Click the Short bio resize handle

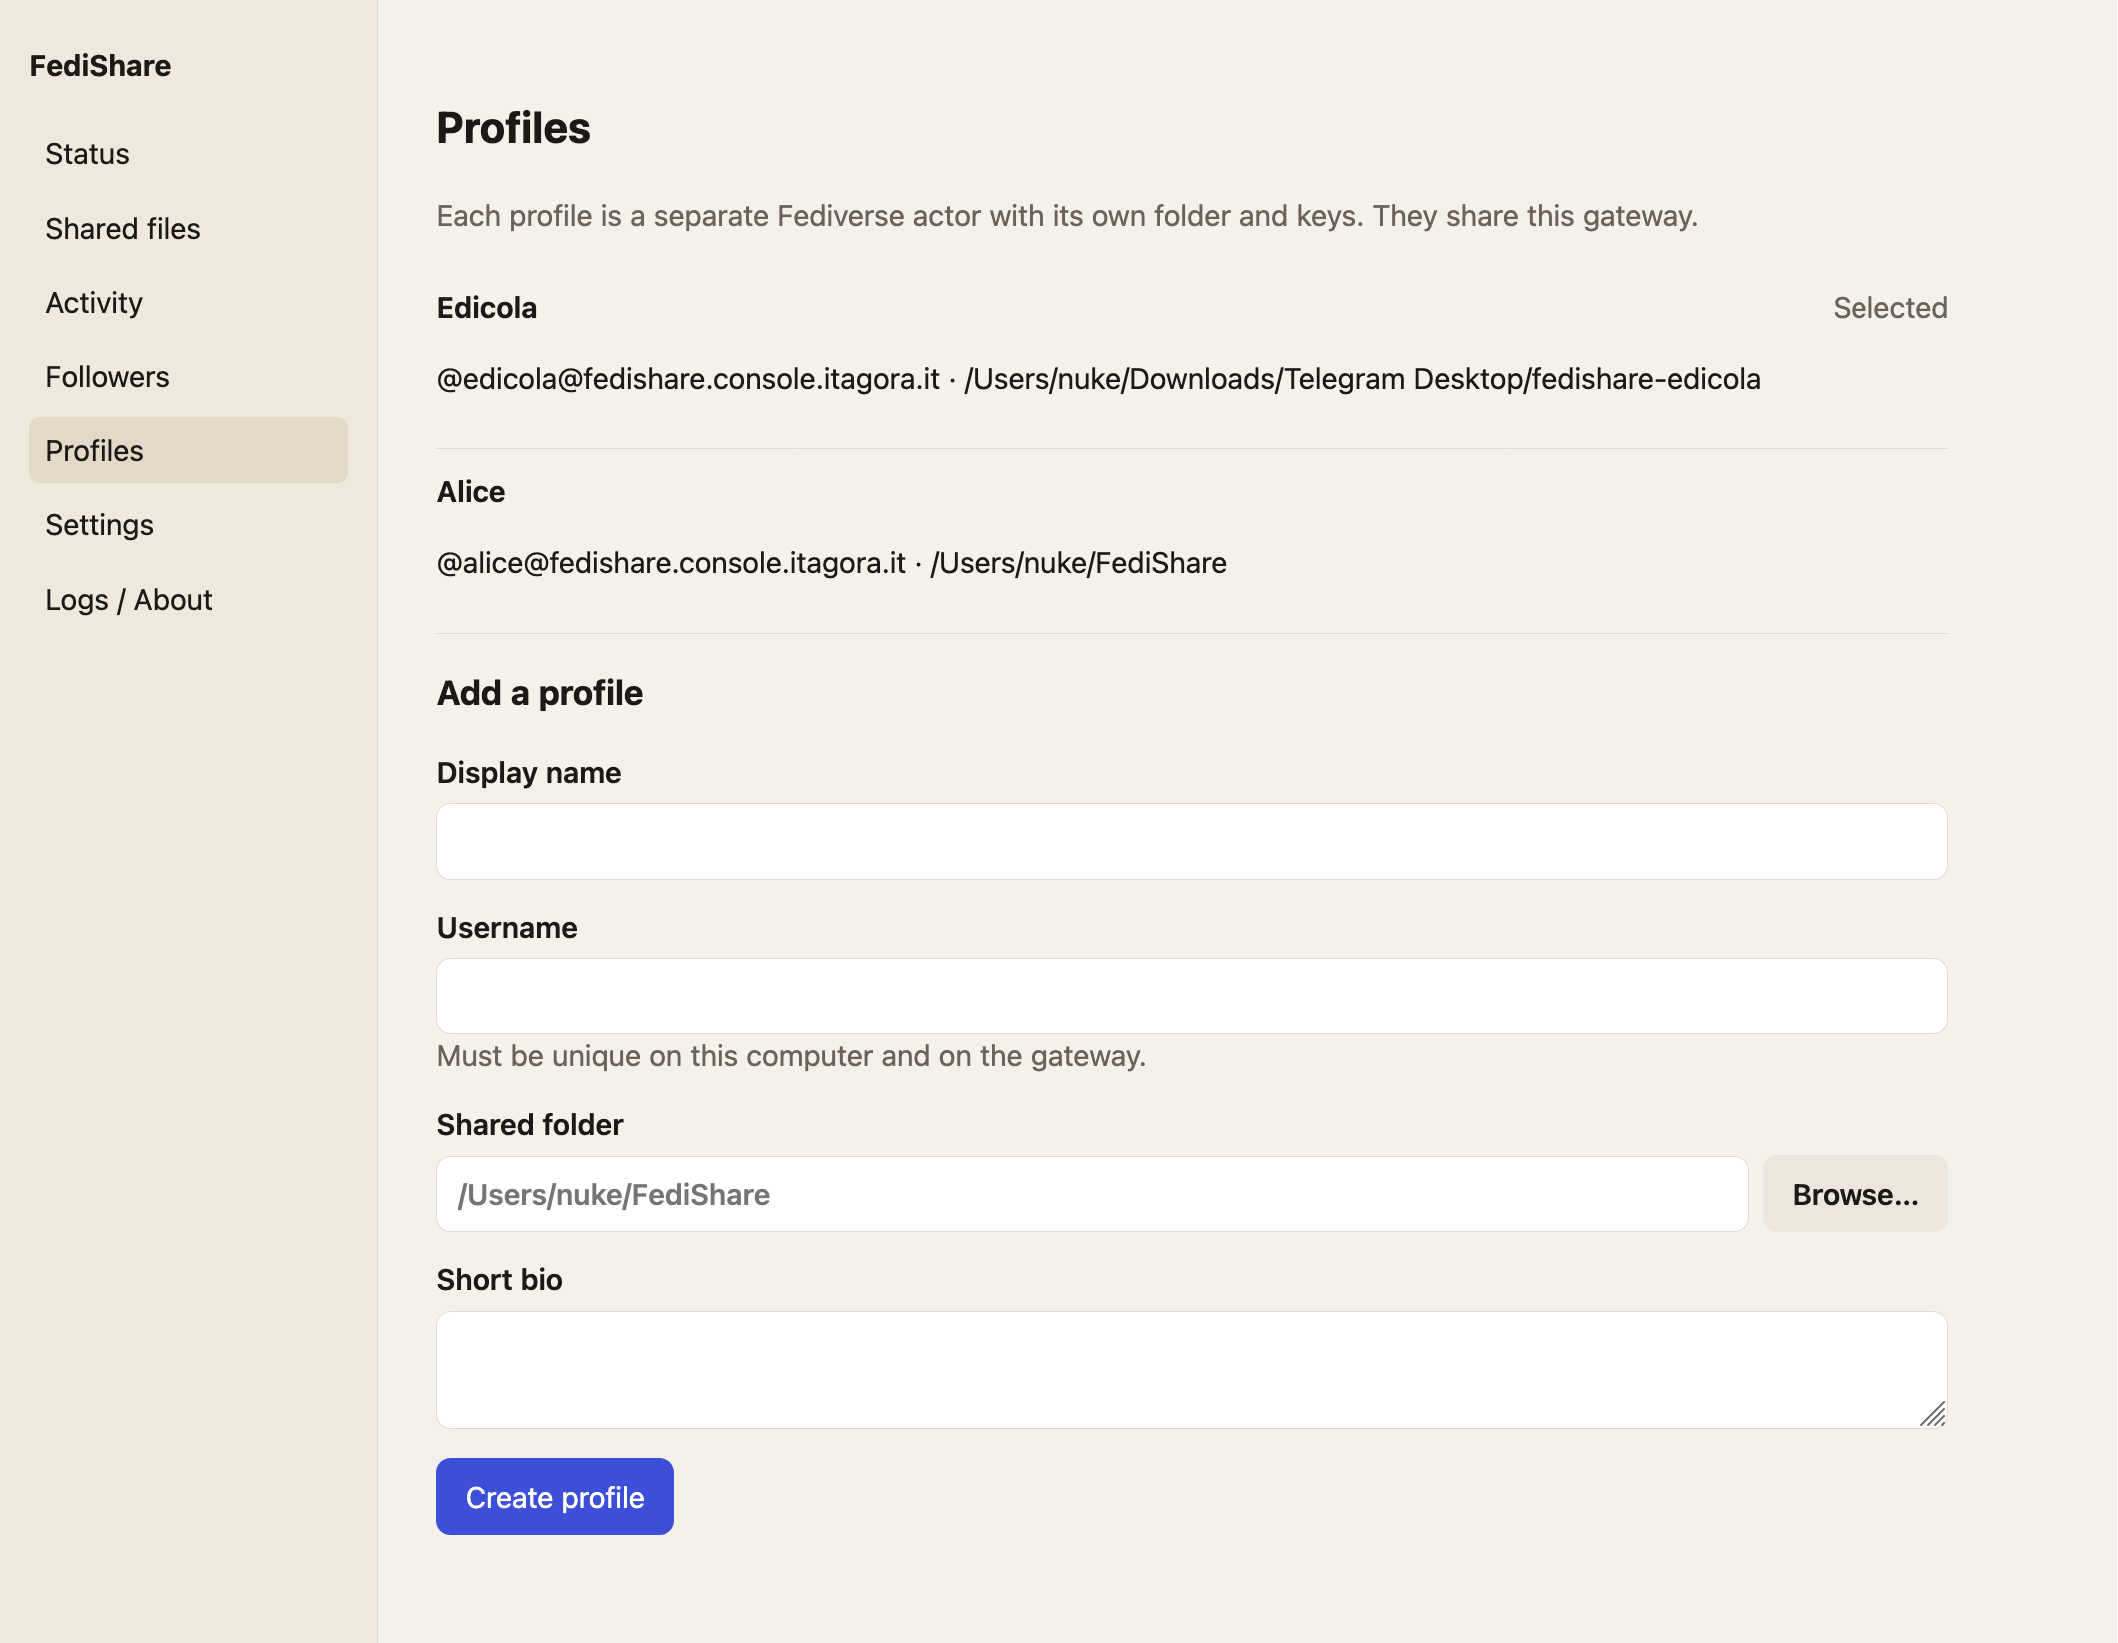coord(1933,1414)
